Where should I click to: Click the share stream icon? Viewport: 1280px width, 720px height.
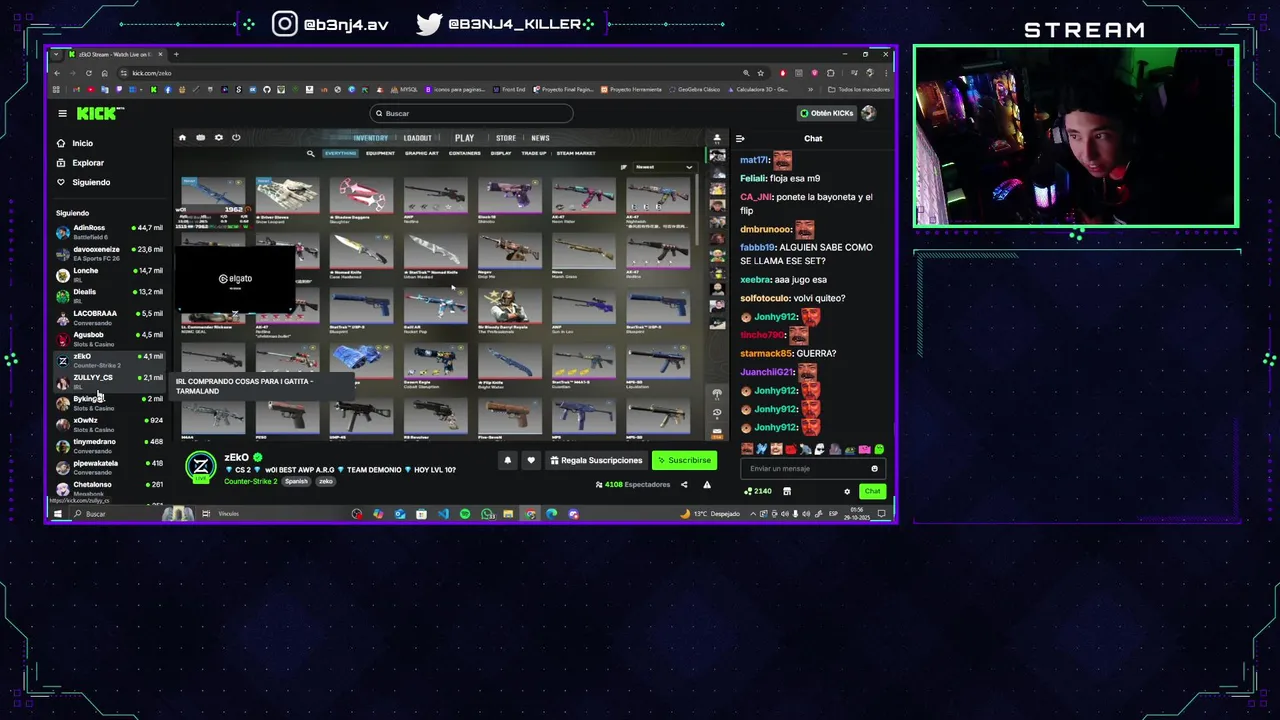[x=684, y=485]
